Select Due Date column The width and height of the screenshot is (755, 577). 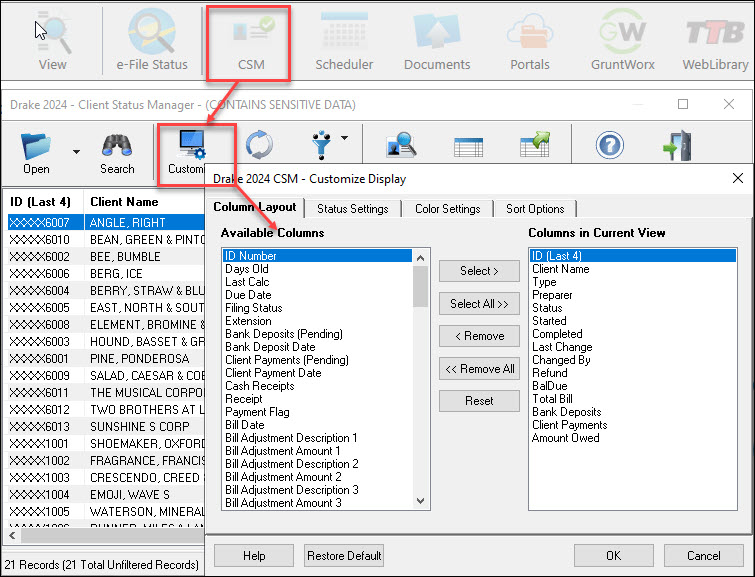317,295
